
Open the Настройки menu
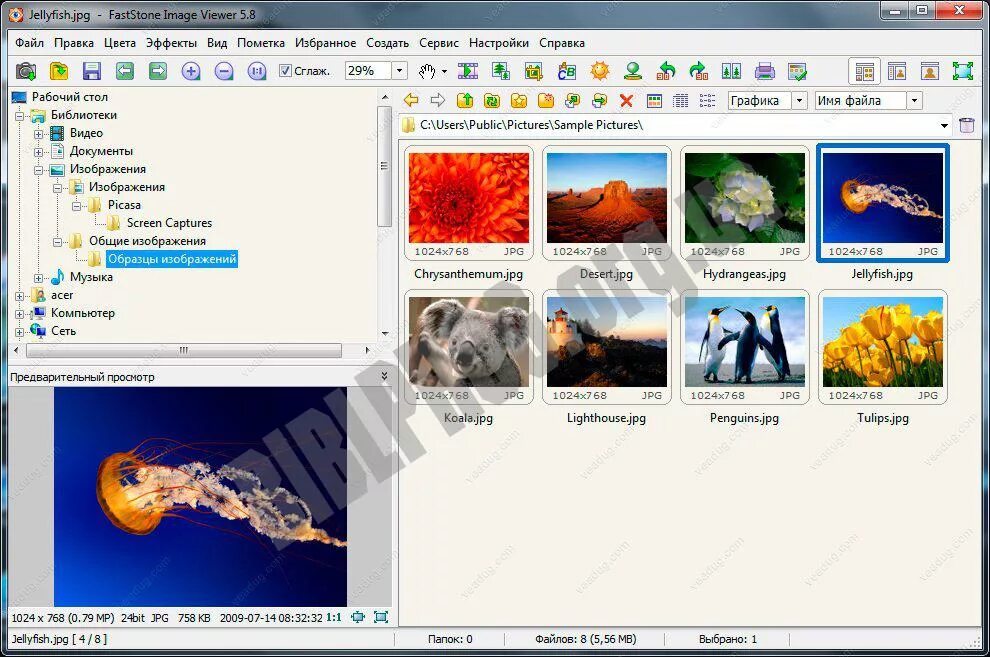499,43
